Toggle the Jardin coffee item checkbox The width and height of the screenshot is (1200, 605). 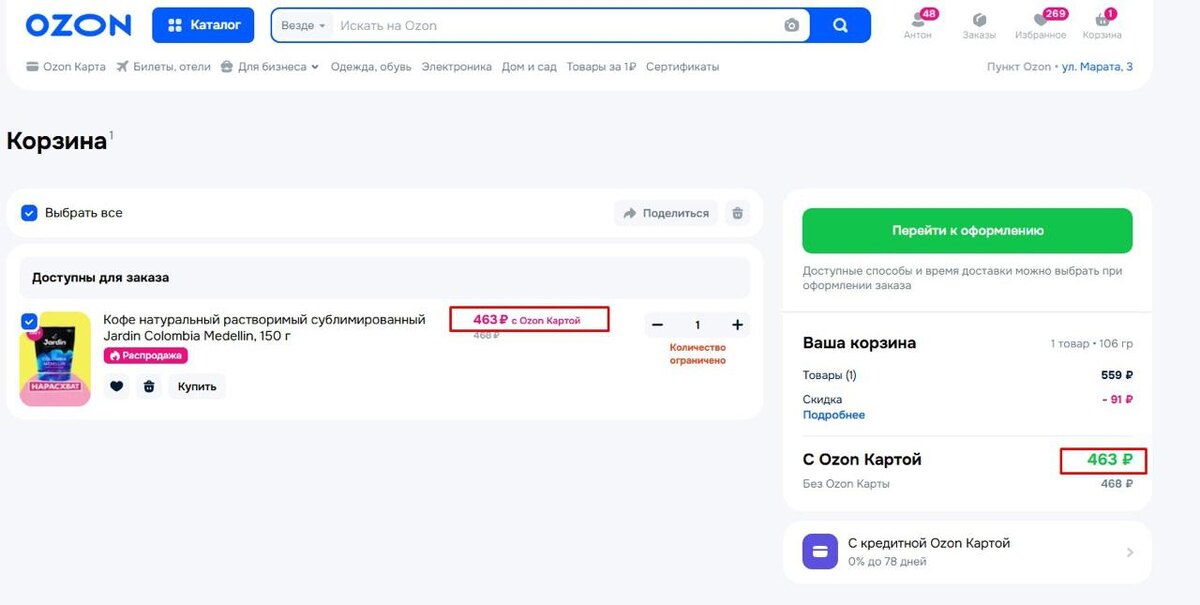pos(29,321)
